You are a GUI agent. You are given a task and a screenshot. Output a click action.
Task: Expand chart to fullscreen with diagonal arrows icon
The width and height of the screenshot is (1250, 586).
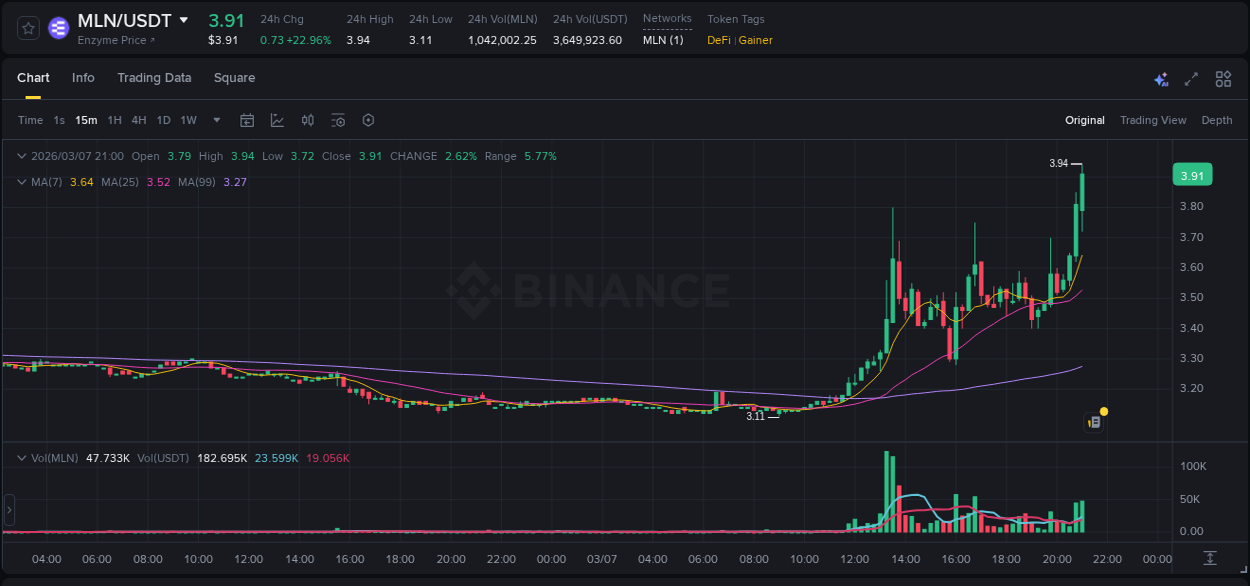[x=1190, y=78]
